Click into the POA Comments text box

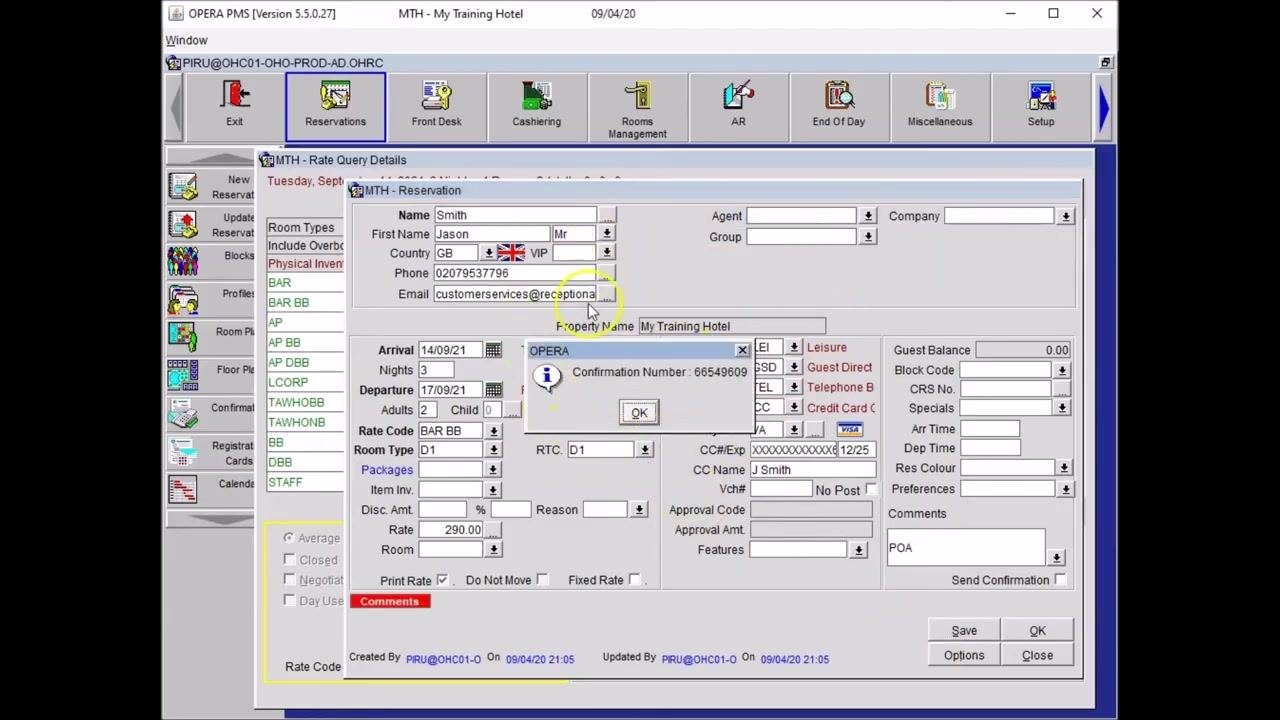(966, 548)
